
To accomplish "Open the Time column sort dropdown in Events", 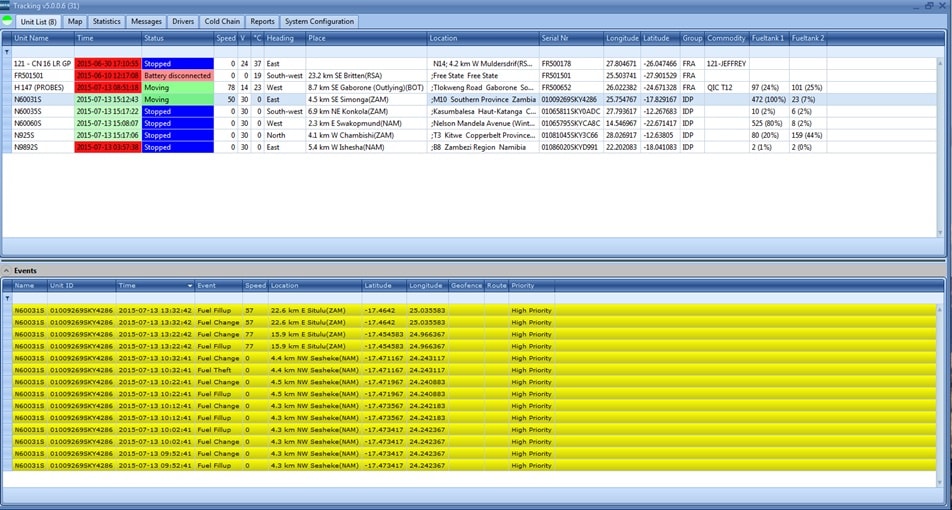I will (x=189, y=285).
